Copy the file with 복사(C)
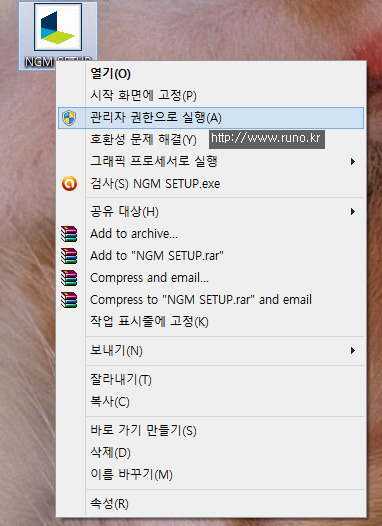This screenshot has width=382, height=526. [211, 402]
